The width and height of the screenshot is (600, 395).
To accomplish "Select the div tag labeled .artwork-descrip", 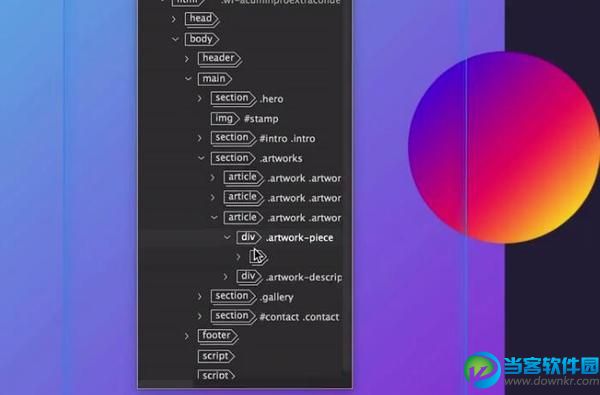I will [x=249, y=277].
